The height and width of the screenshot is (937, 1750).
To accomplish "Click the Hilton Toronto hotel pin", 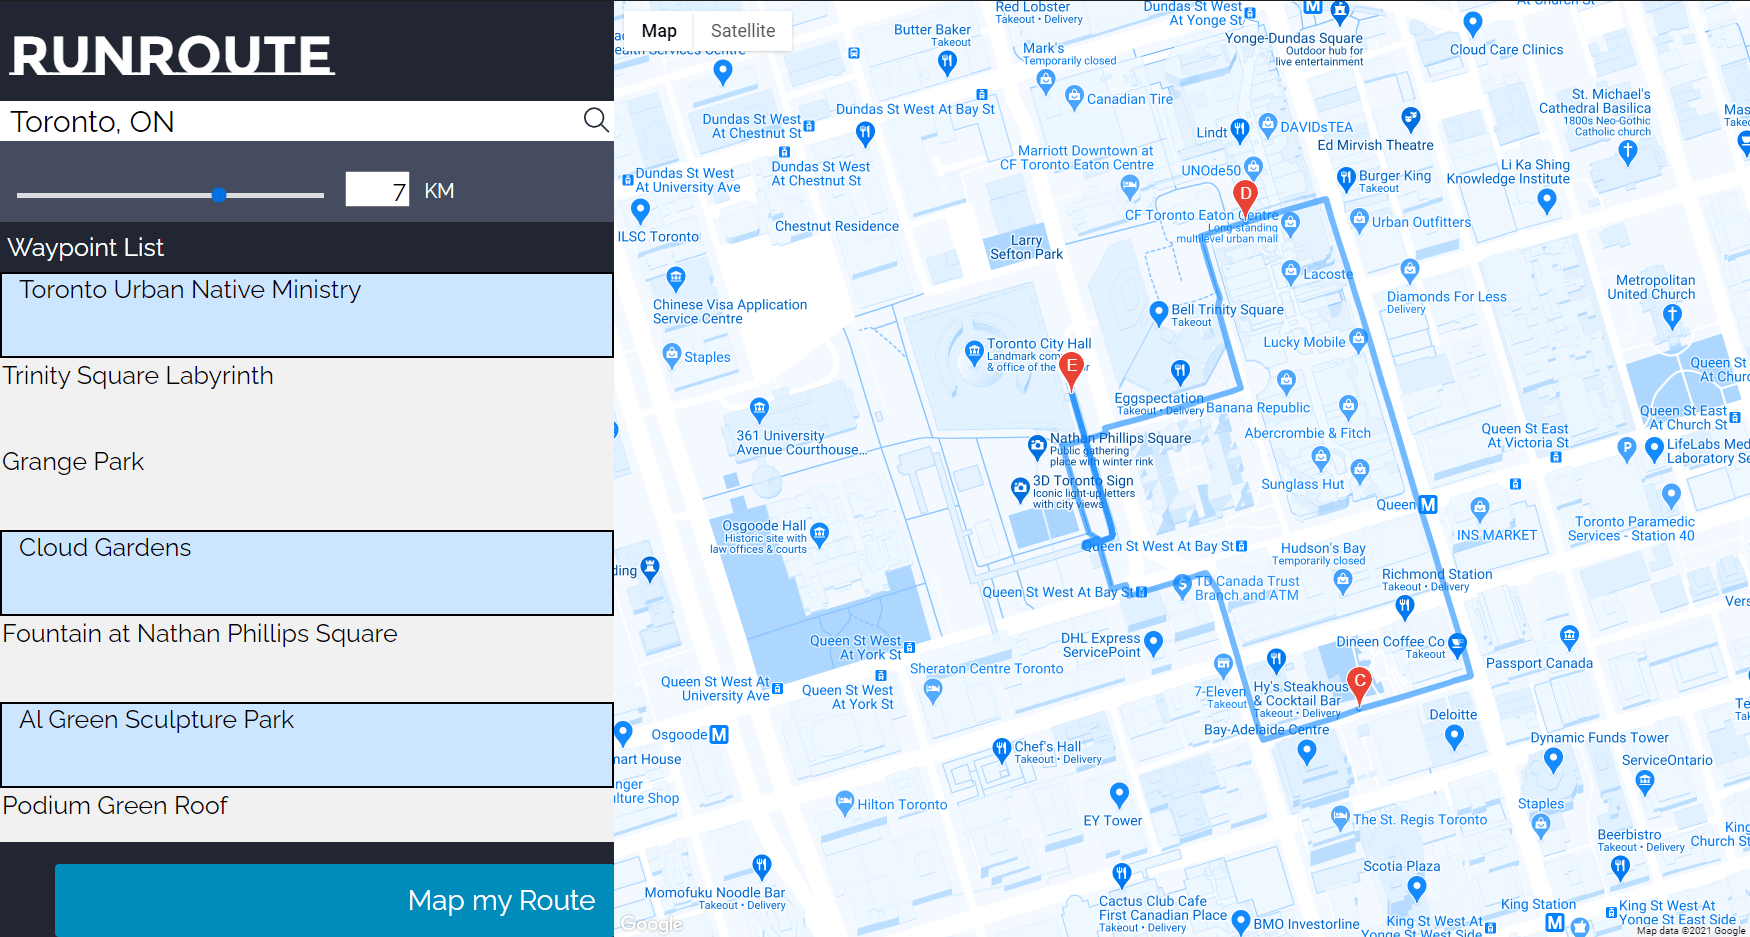I will tap(844, 802).
